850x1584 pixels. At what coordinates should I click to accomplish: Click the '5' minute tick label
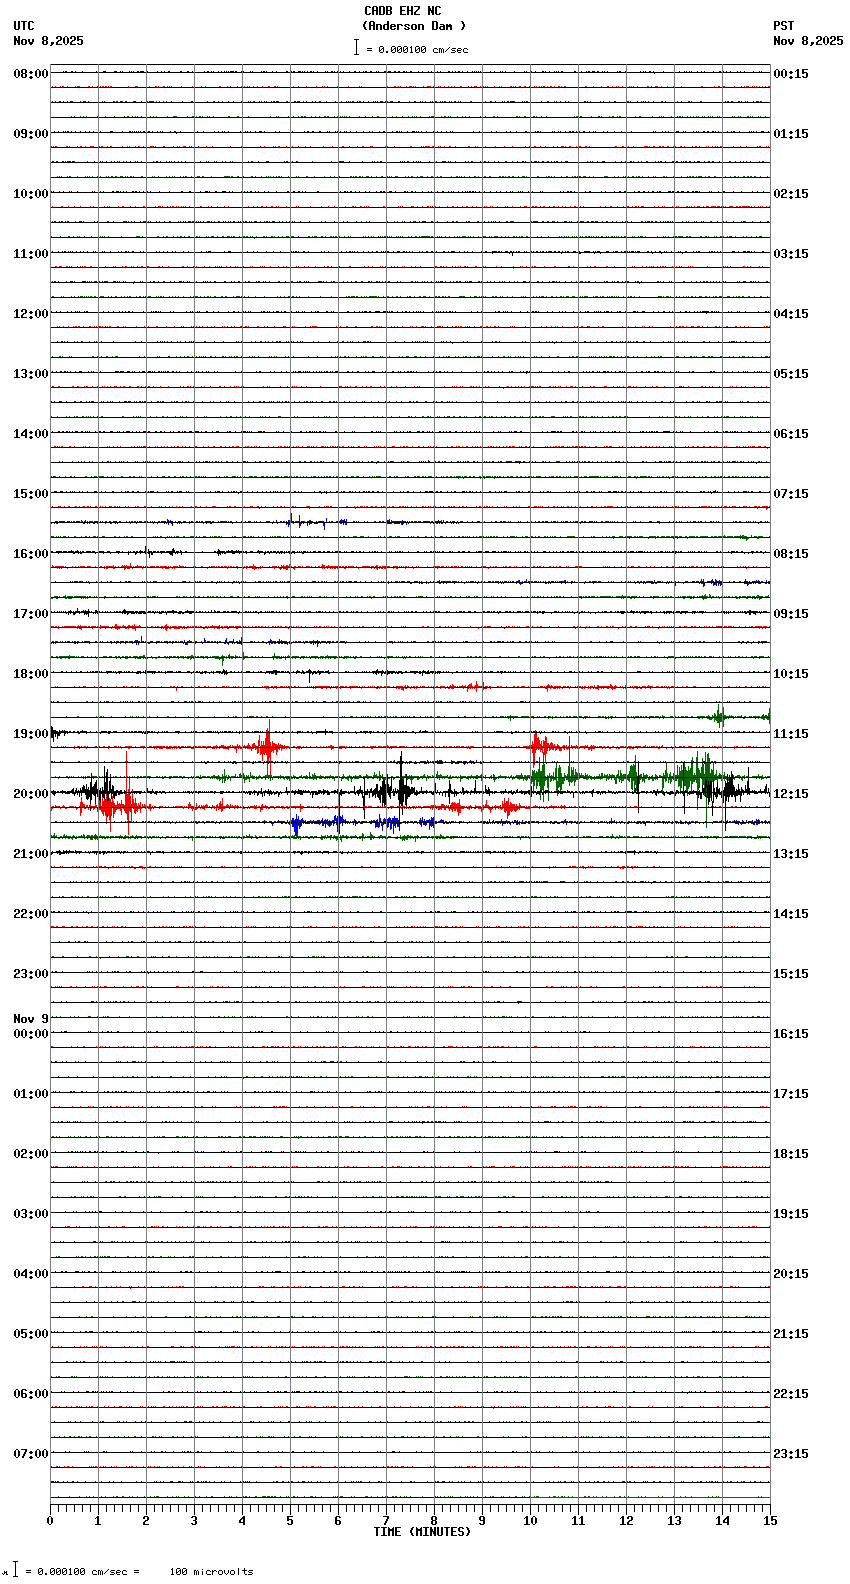(290, 1521)
